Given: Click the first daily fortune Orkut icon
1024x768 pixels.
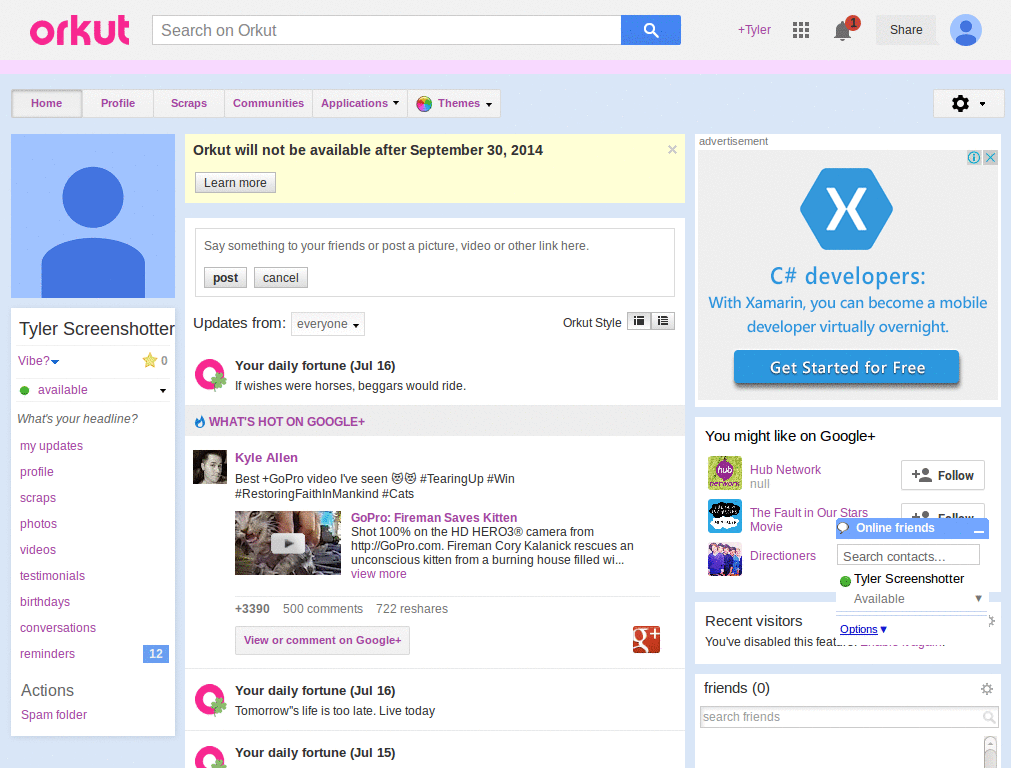Looking at the screenshot, I should coord(210,375).
